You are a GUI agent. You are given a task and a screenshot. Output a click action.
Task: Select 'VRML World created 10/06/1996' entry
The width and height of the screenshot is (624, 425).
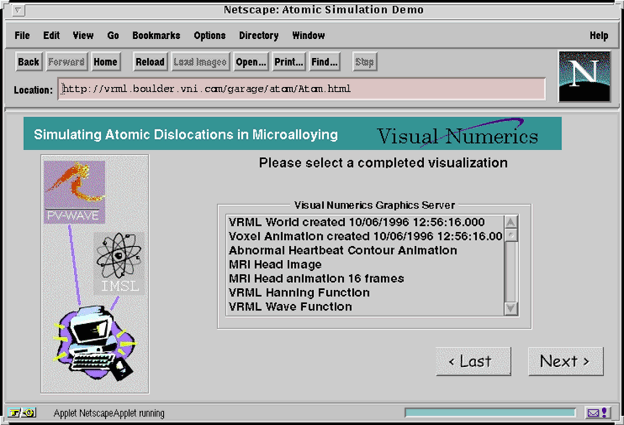[365, 222]
